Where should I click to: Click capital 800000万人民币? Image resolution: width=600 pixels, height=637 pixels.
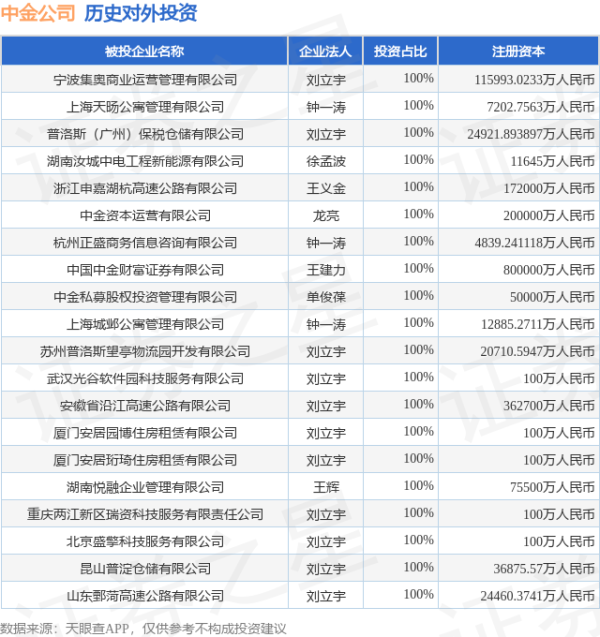point(549,271)
